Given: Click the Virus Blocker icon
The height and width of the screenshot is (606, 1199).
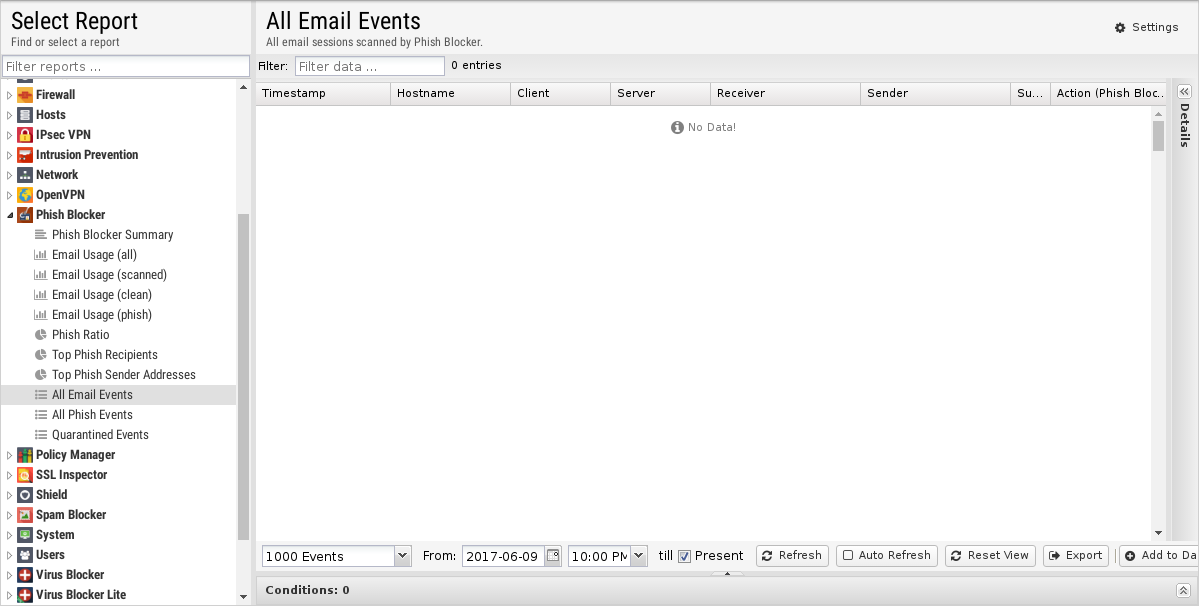Looking at the screenshot, I should (x=24, y=575).
